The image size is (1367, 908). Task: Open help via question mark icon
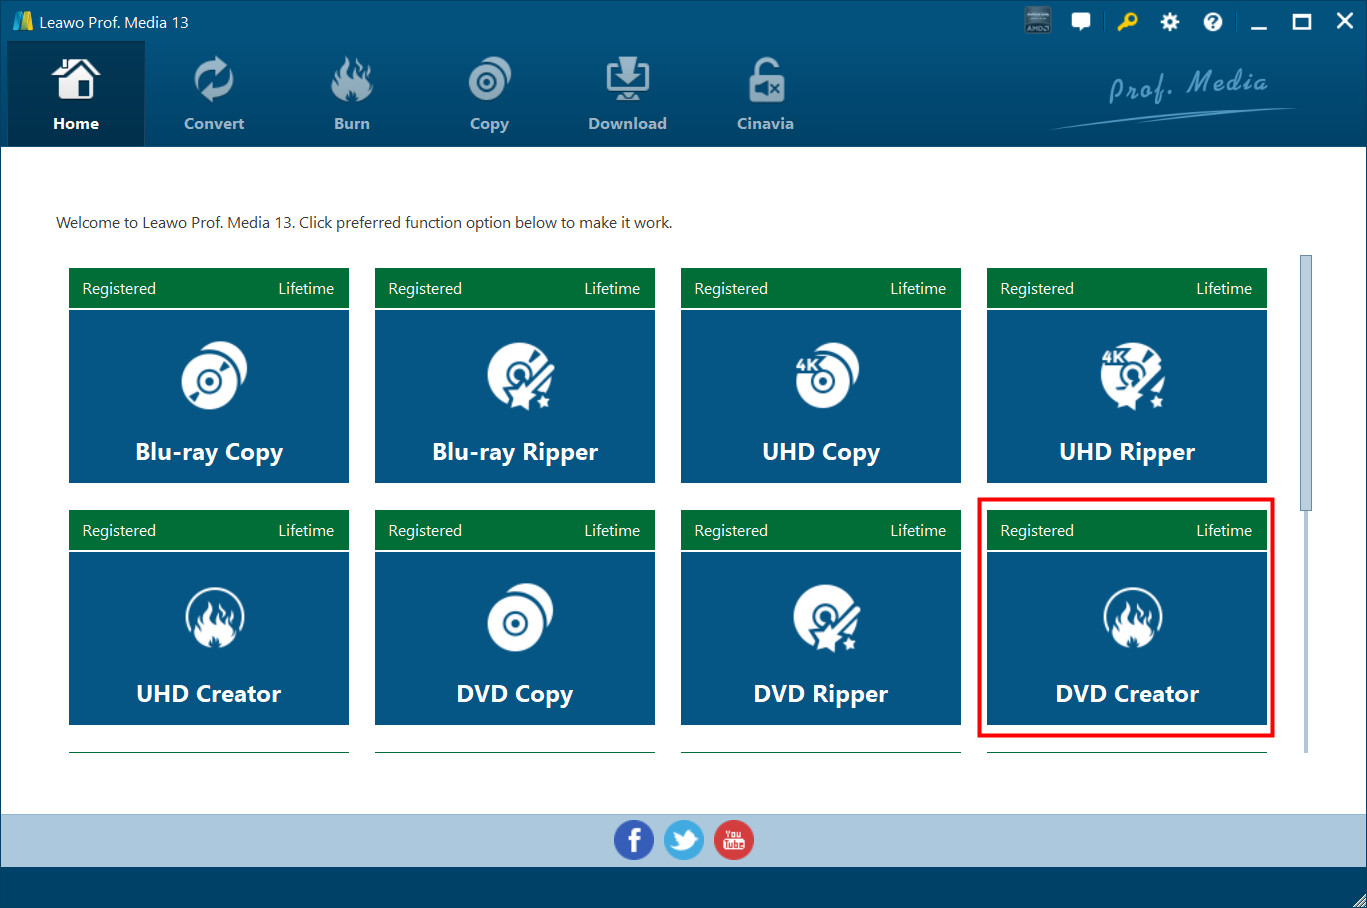coord(1213,22)
